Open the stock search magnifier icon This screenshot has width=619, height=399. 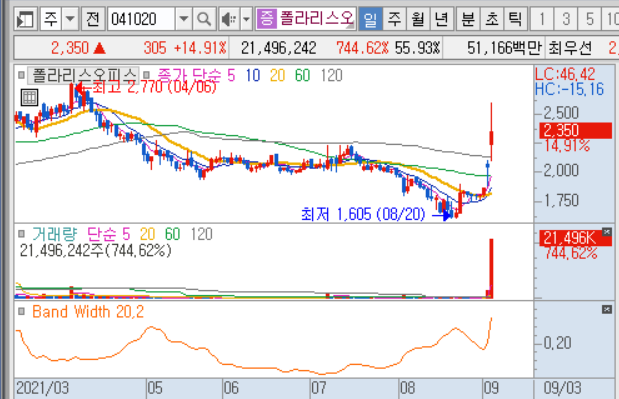pos(204,19)
